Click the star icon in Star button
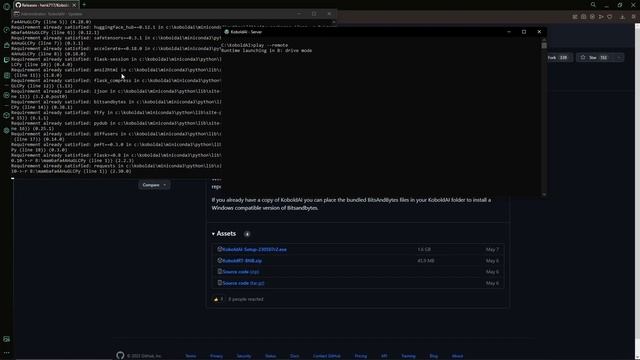The width and height of the screenshot is (640, 360). click(583, 58)
